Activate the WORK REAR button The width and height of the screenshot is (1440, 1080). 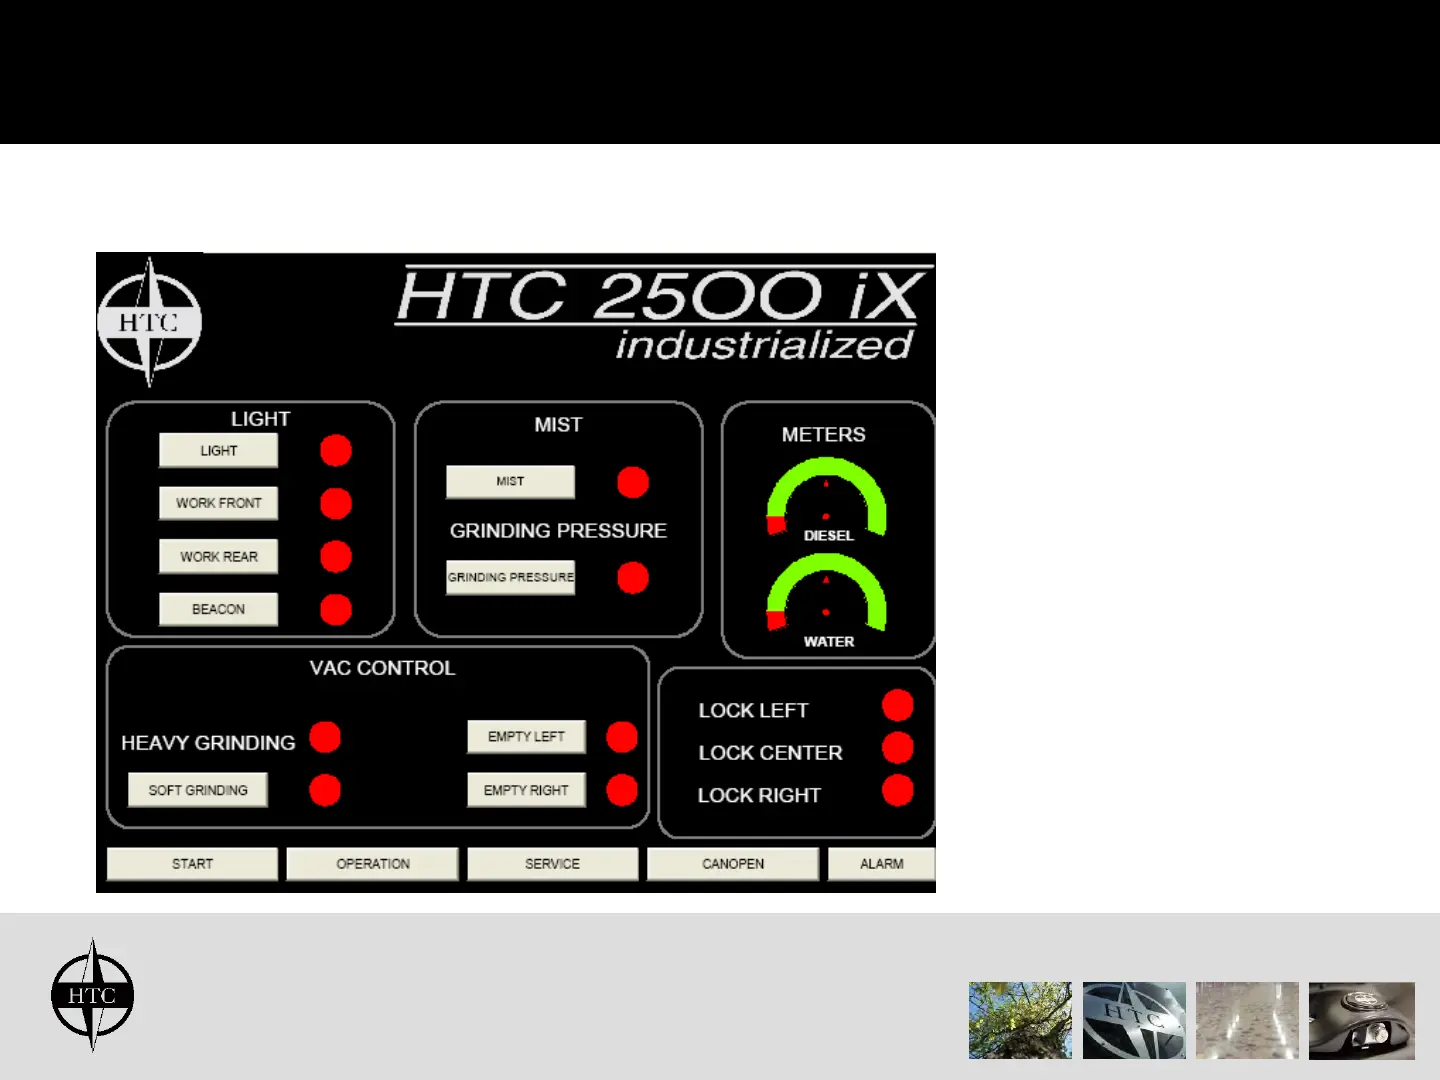tap(218, 556)
